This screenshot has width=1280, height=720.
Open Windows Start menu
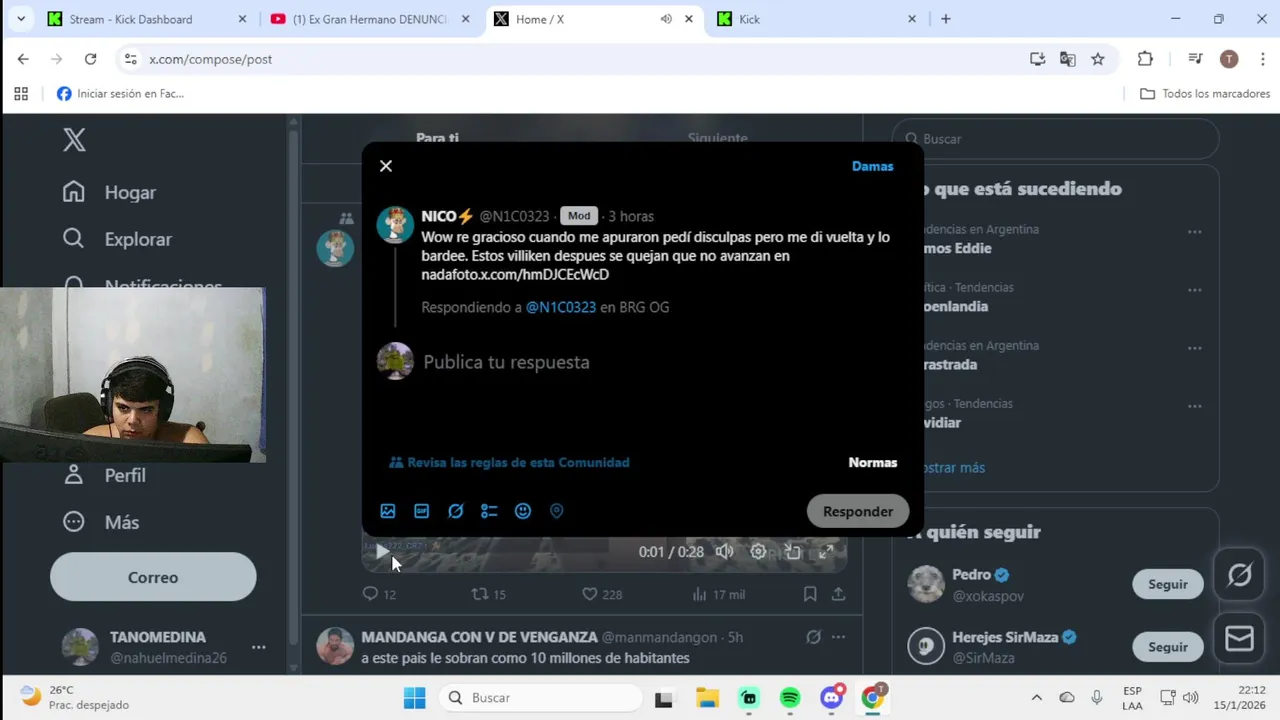(414, 698)
